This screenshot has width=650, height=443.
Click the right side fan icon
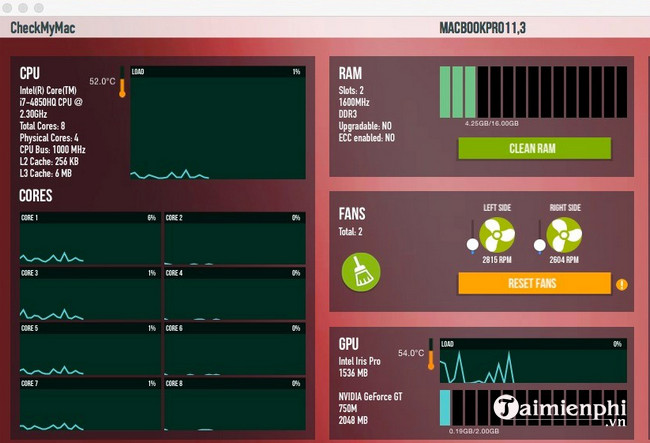[x=565, y=235]
